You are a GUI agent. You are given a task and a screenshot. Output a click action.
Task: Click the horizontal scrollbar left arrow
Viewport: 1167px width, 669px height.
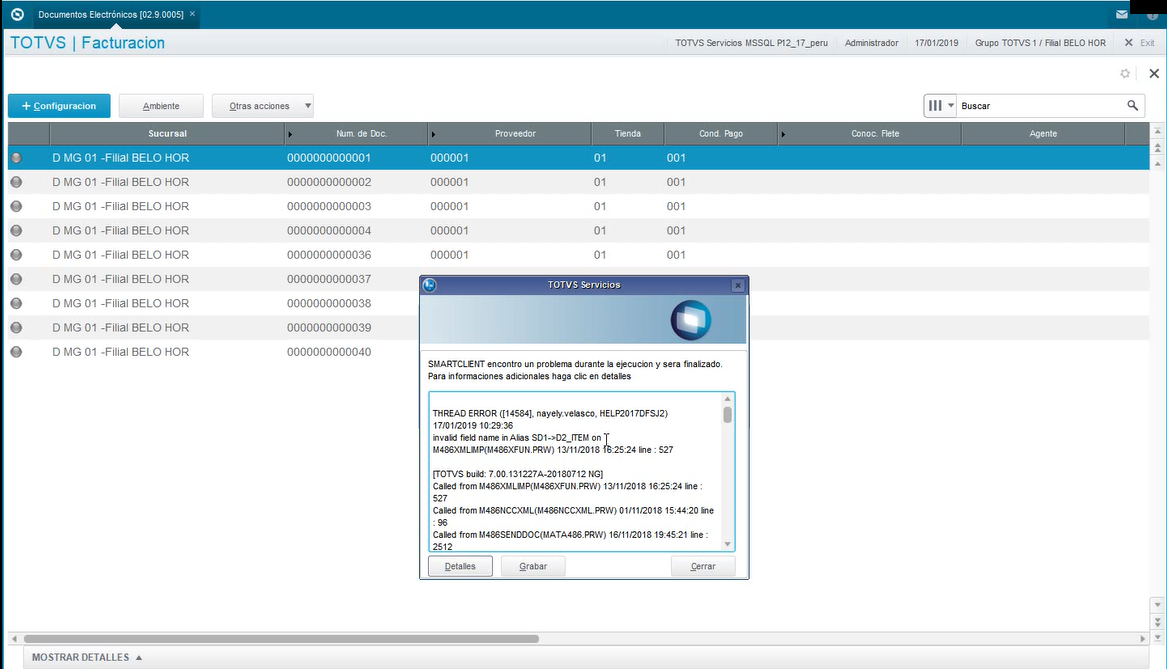coord(14,638)
